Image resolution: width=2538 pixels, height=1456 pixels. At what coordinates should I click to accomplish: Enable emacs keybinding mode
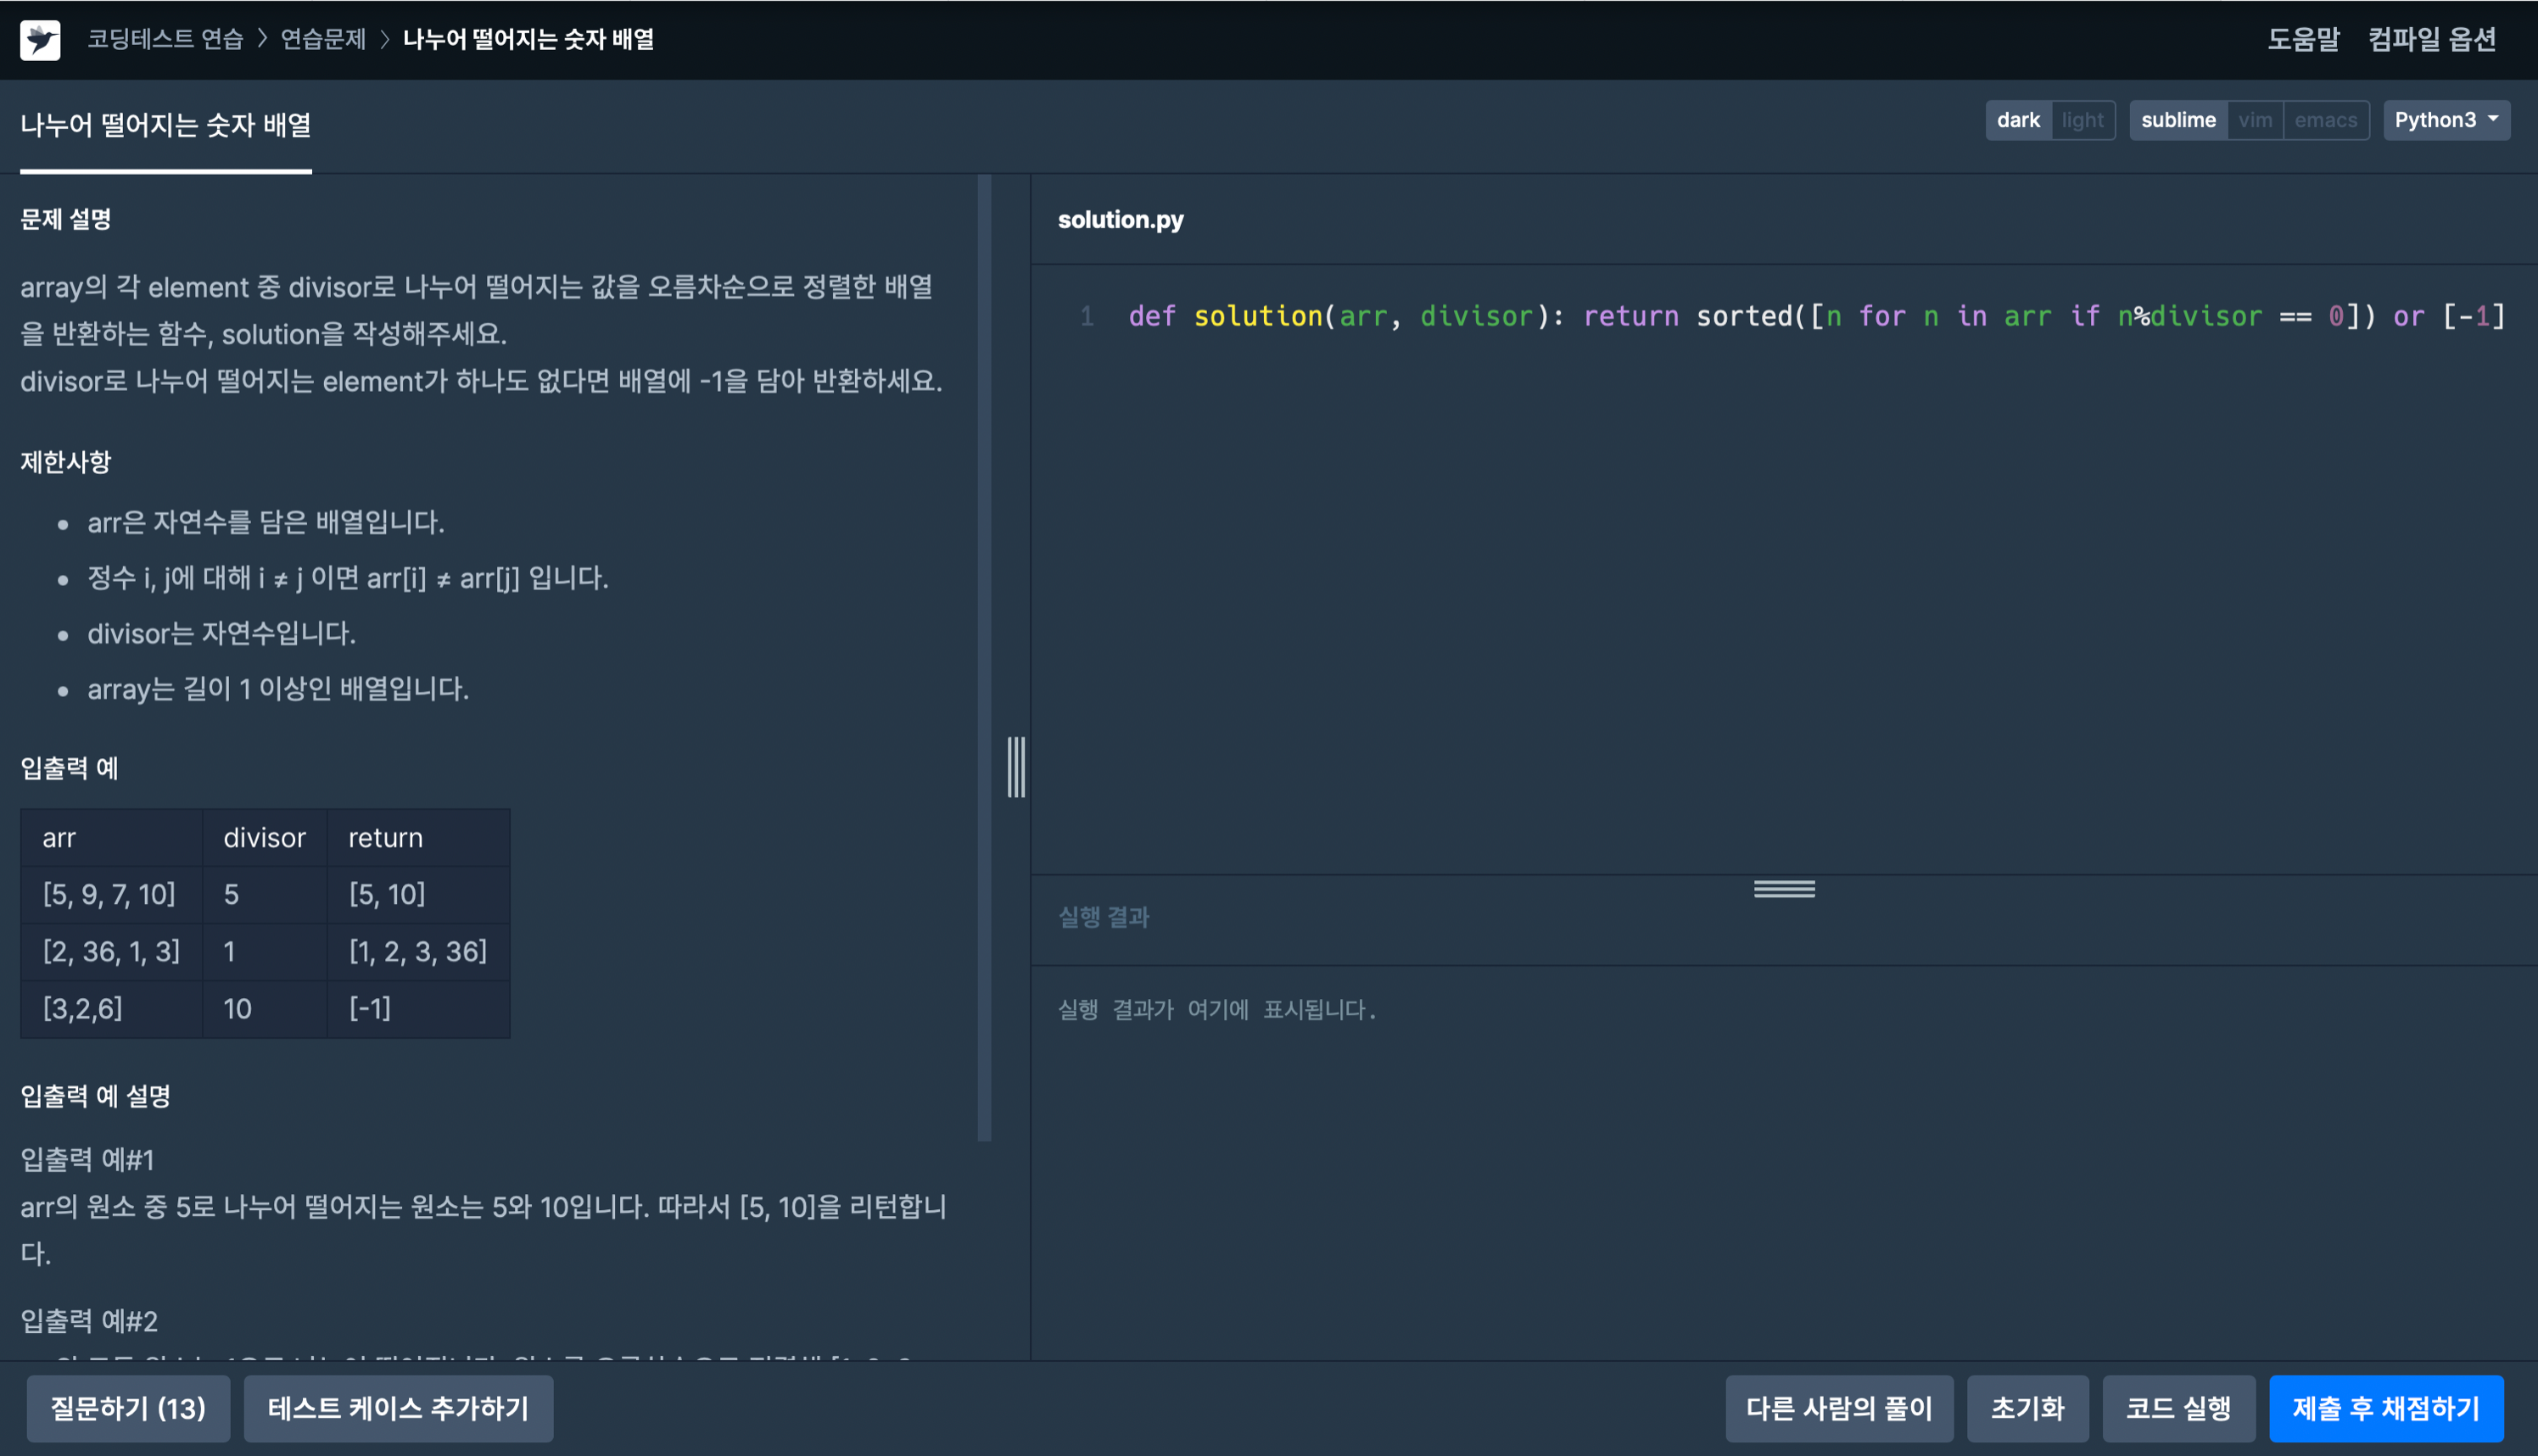(x=2325, y=120)
